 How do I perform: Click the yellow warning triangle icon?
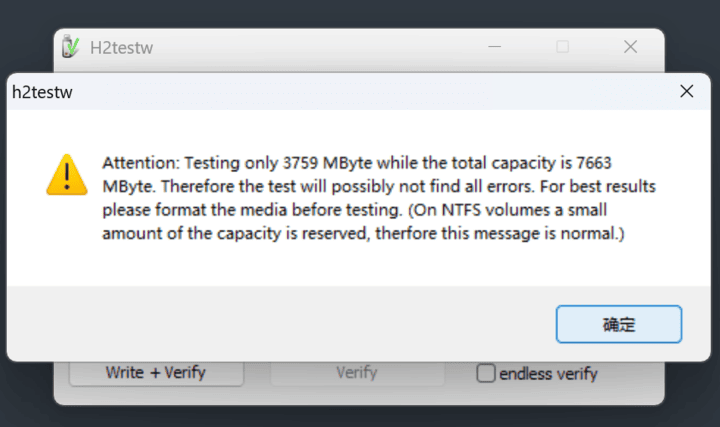click(67, 175)
